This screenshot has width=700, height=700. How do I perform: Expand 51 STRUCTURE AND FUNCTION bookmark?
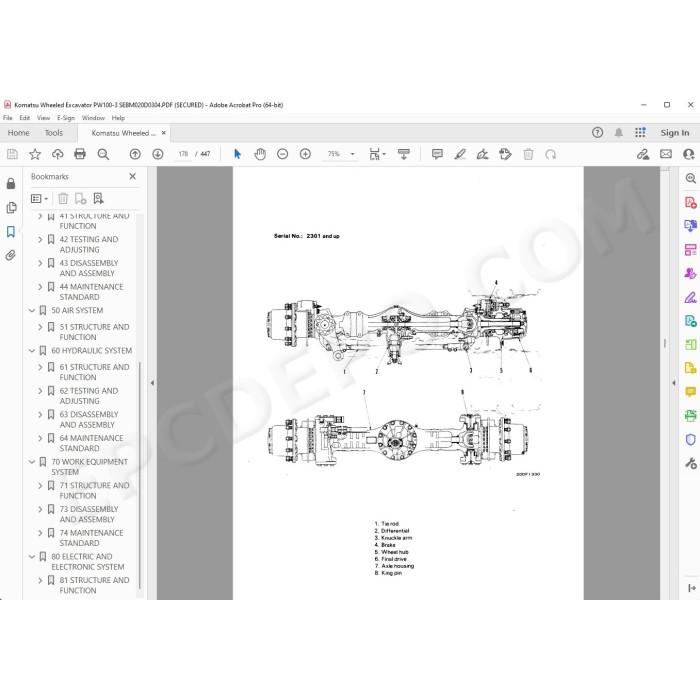[x=40, y=327]
